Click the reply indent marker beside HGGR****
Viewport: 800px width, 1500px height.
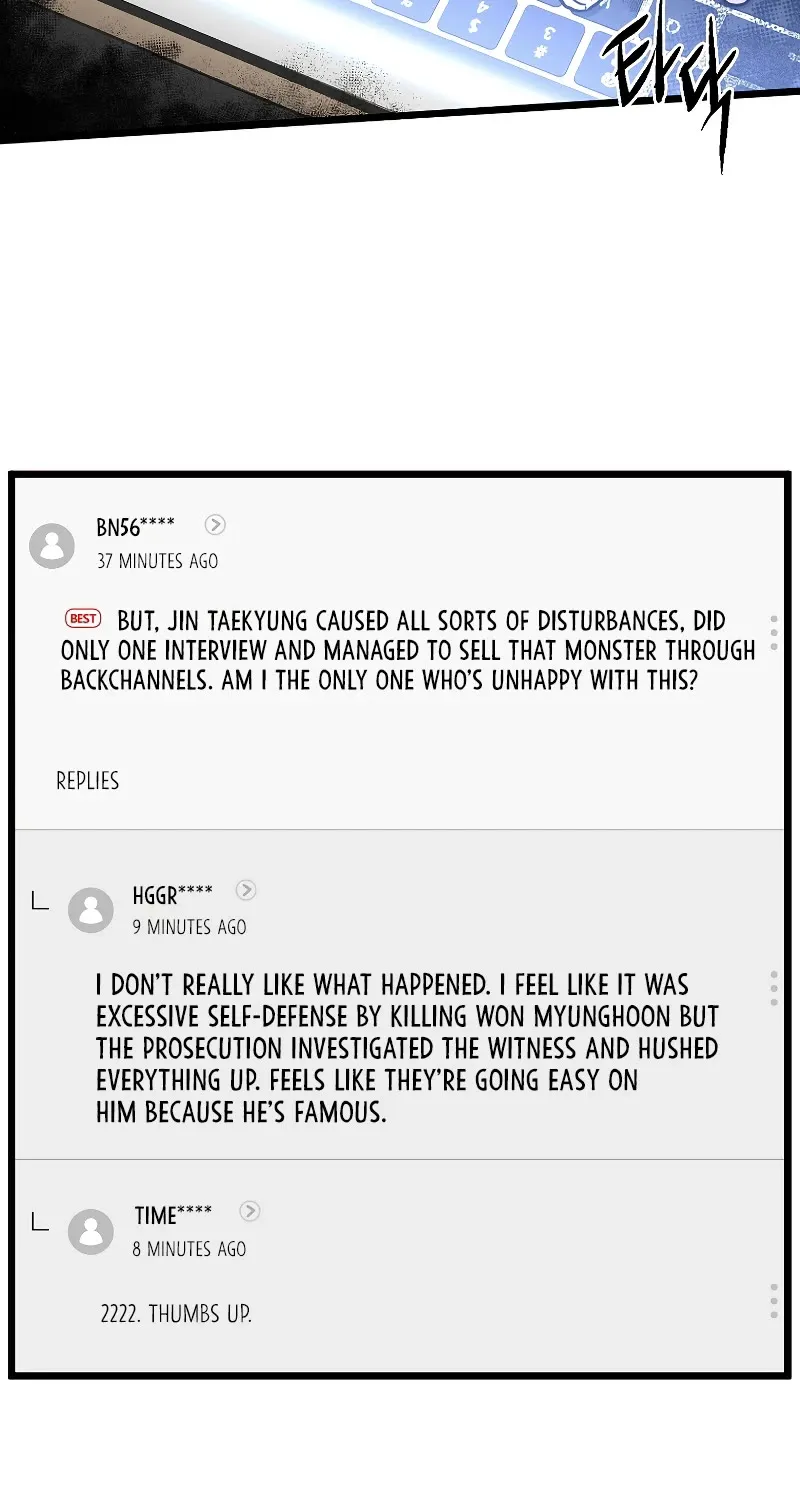(x=40, y=901)
